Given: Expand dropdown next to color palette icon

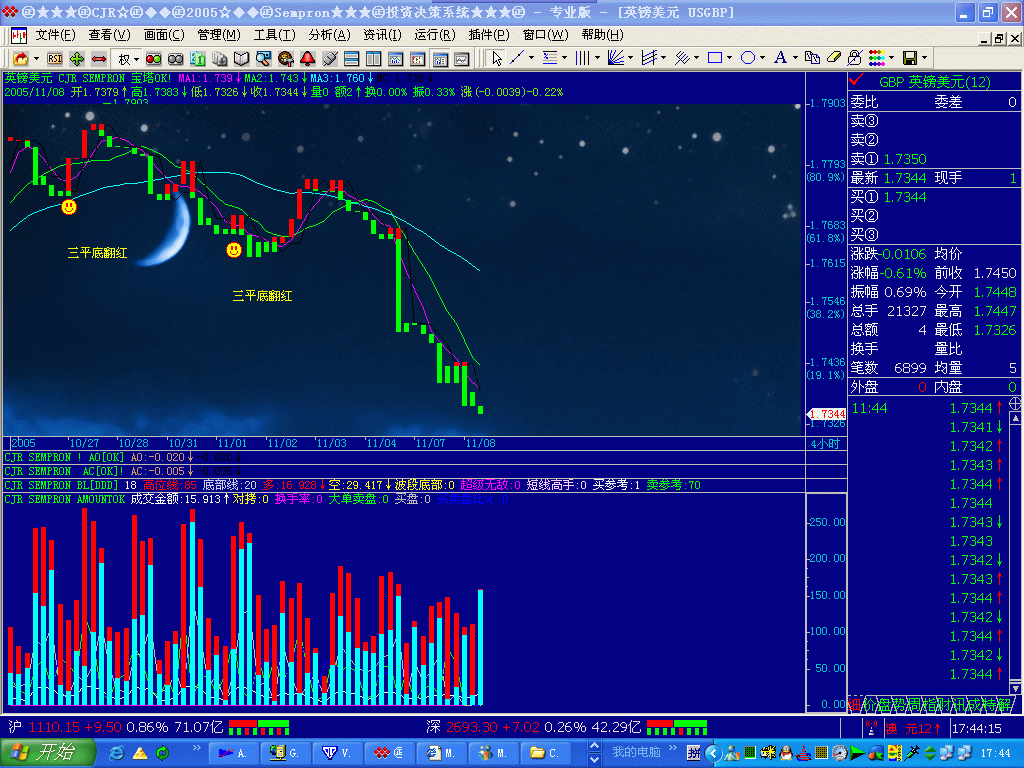Looking at the screenshot, I should pos(891,58).
